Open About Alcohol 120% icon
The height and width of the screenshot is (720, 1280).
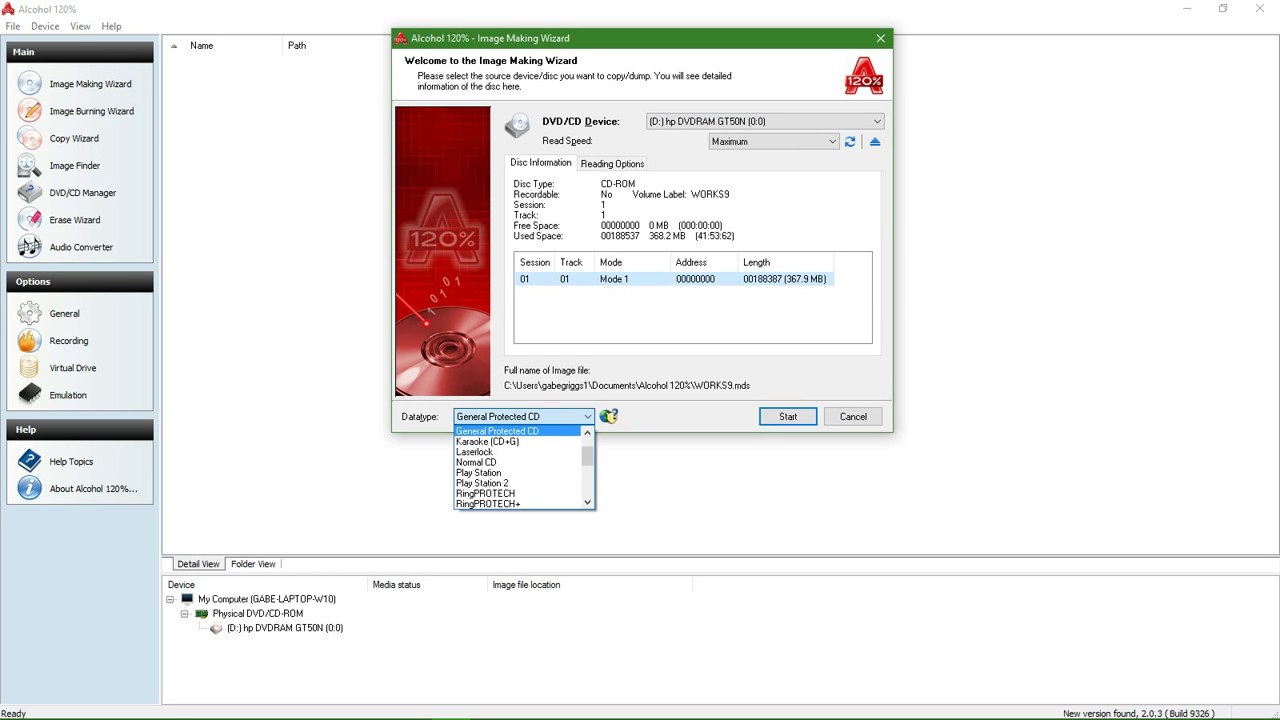30,488
